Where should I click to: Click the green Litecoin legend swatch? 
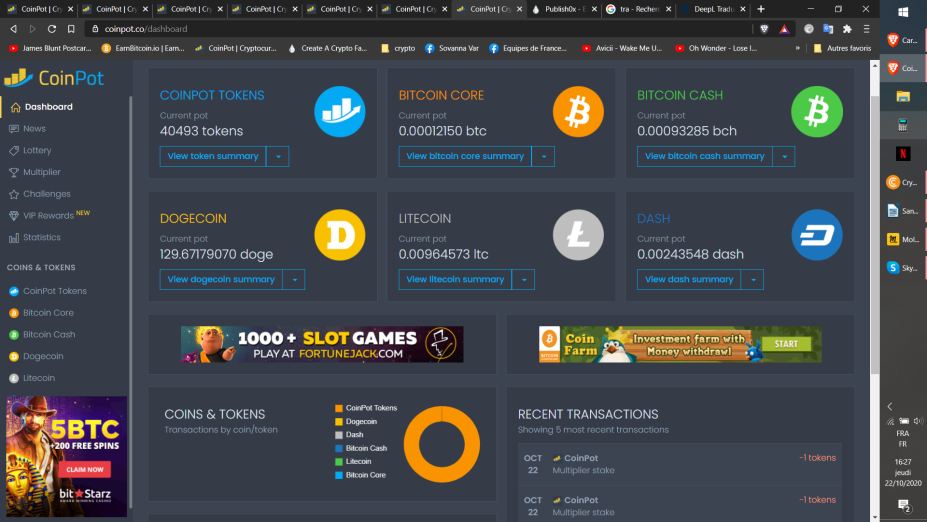(339, 462)
